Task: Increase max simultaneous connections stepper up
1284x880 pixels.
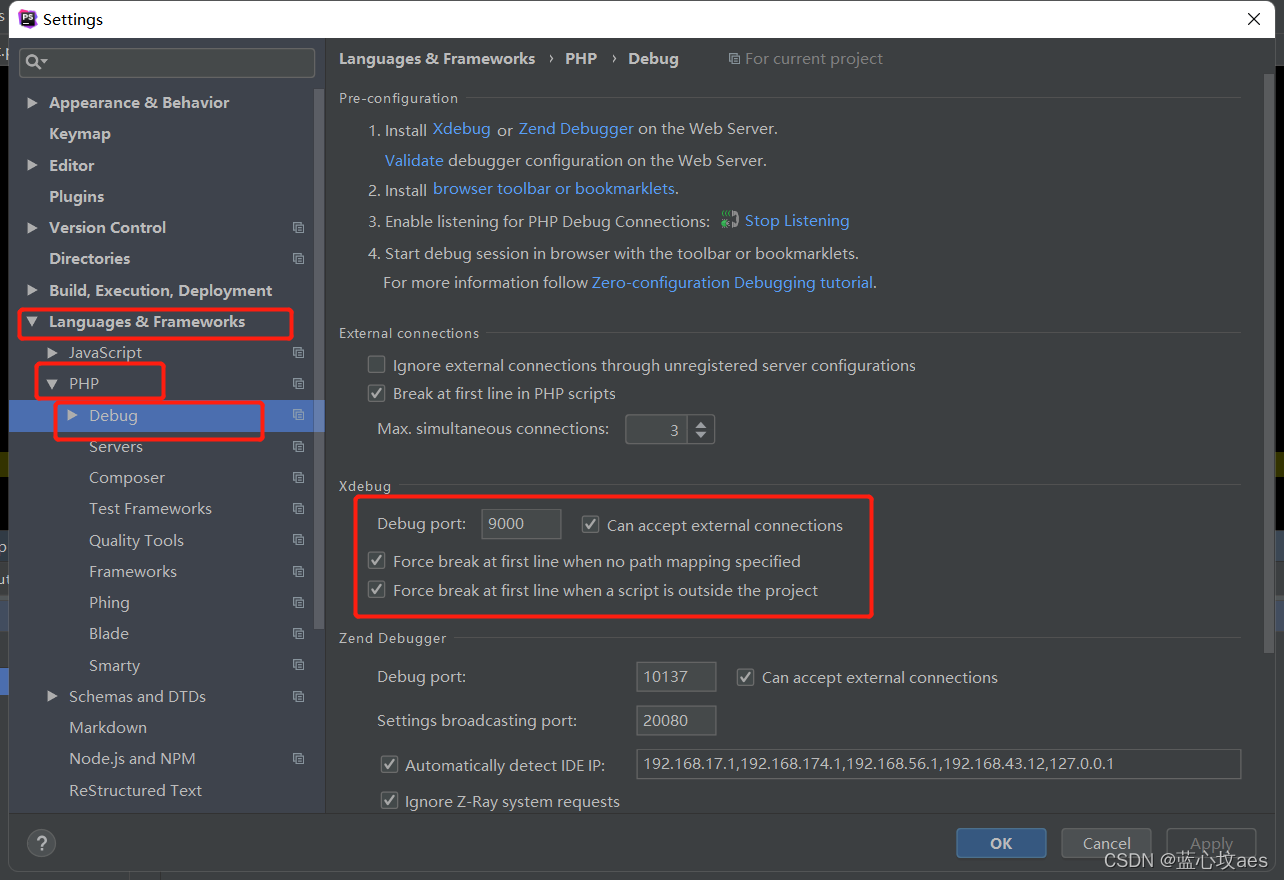Action: point(701,423)
